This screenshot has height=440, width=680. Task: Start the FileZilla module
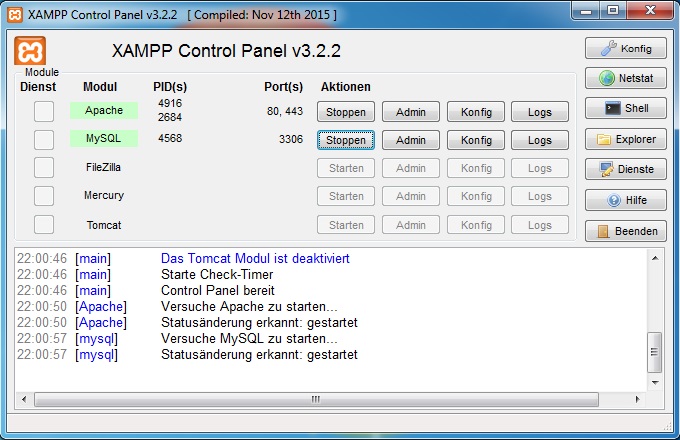tap(346, 168)
